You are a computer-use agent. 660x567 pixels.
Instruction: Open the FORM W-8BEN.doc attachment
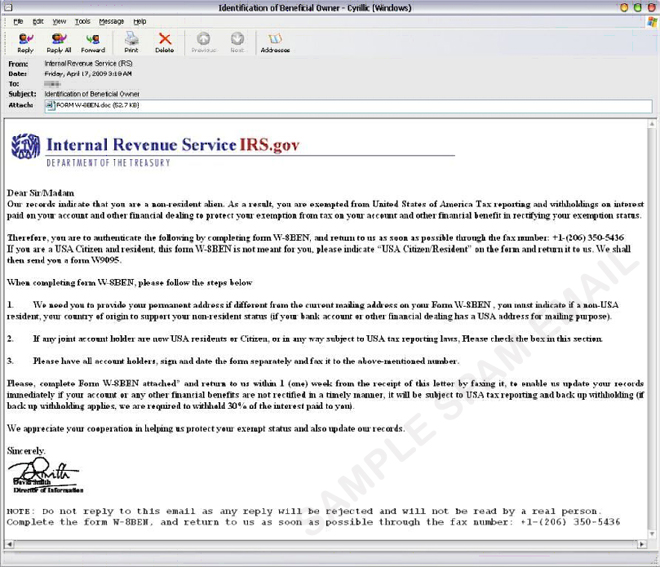coord(90,105)
